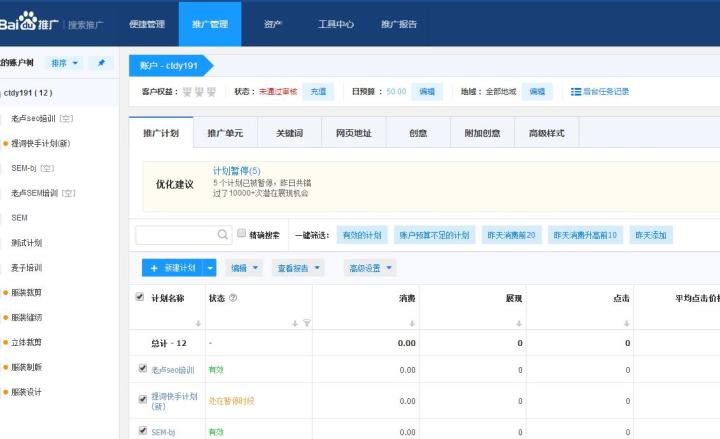Switch to the 推广计划 tab
720x439 pixels.
[x=161, y=133]
